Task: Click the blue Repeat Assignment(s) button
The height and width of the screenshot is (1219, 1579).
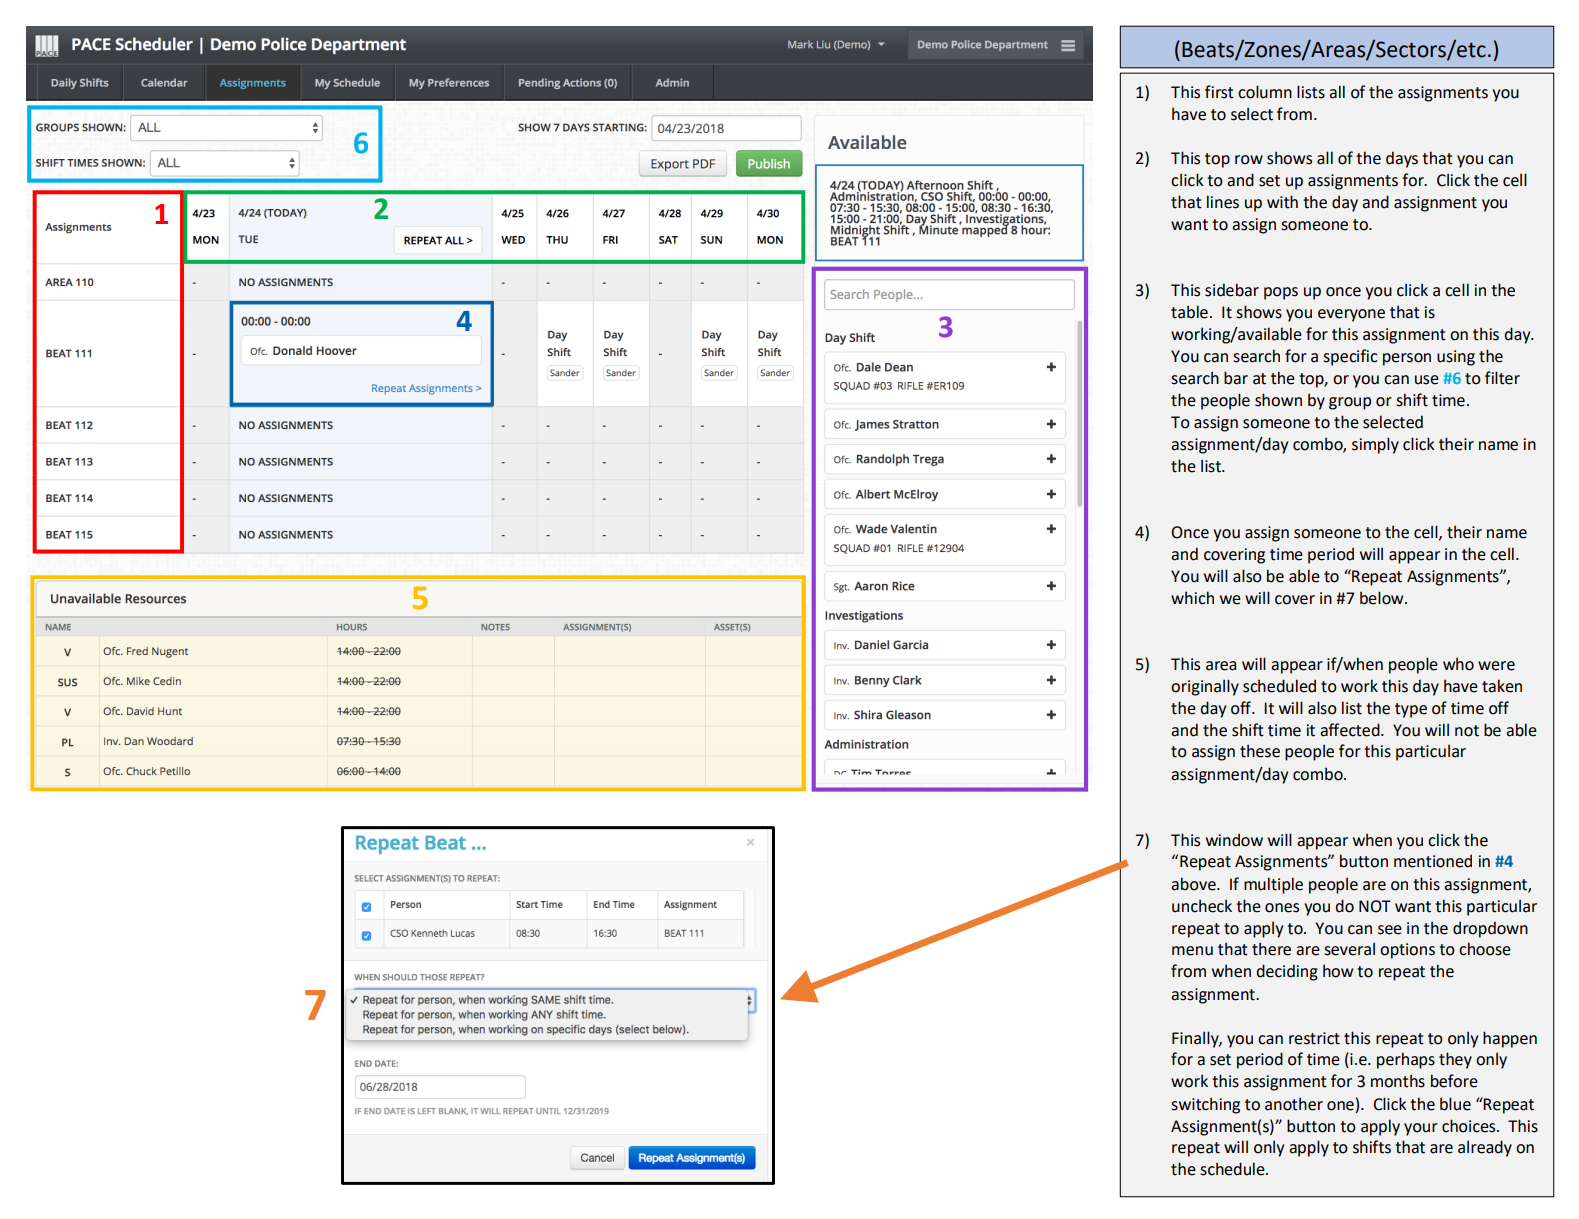Action: click(692, 1158)
